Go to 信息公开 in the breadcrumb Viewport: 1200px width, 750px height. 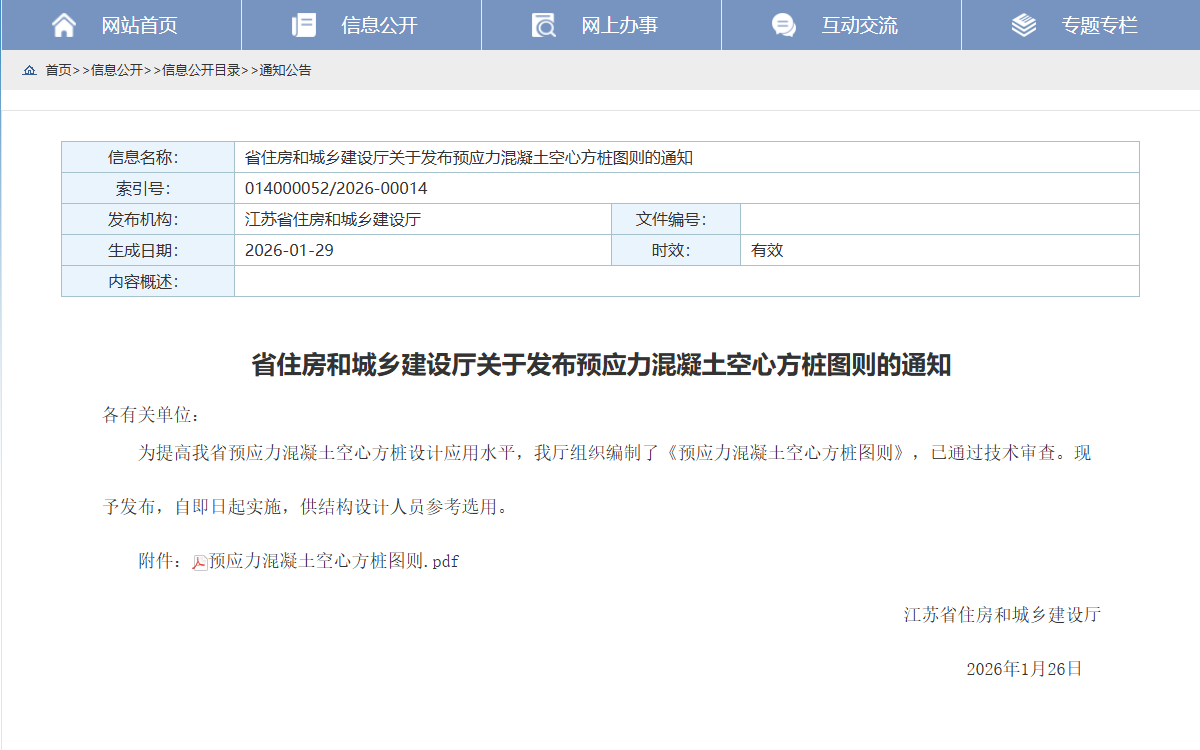pyautogui.click(x=117, y=71)
